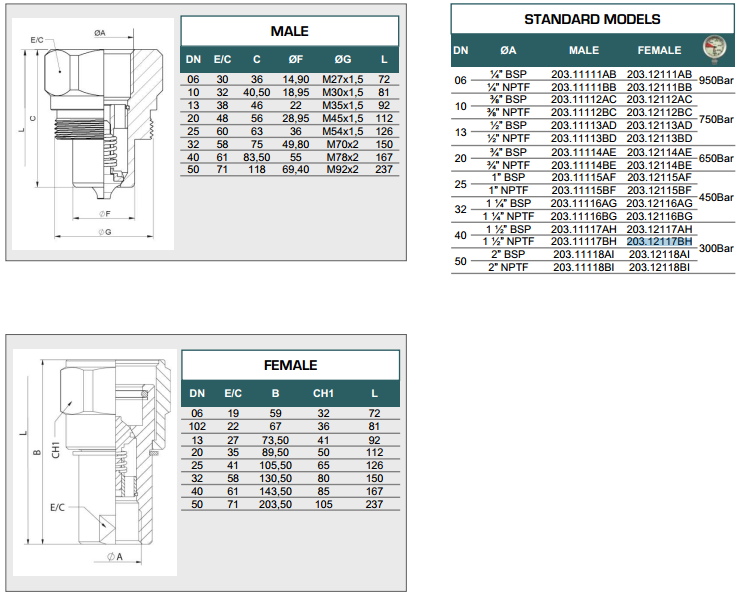Click the ØA dimension label on male drawing
The image size is (742, 602).
pyautogui.click(x=100, y=33)
